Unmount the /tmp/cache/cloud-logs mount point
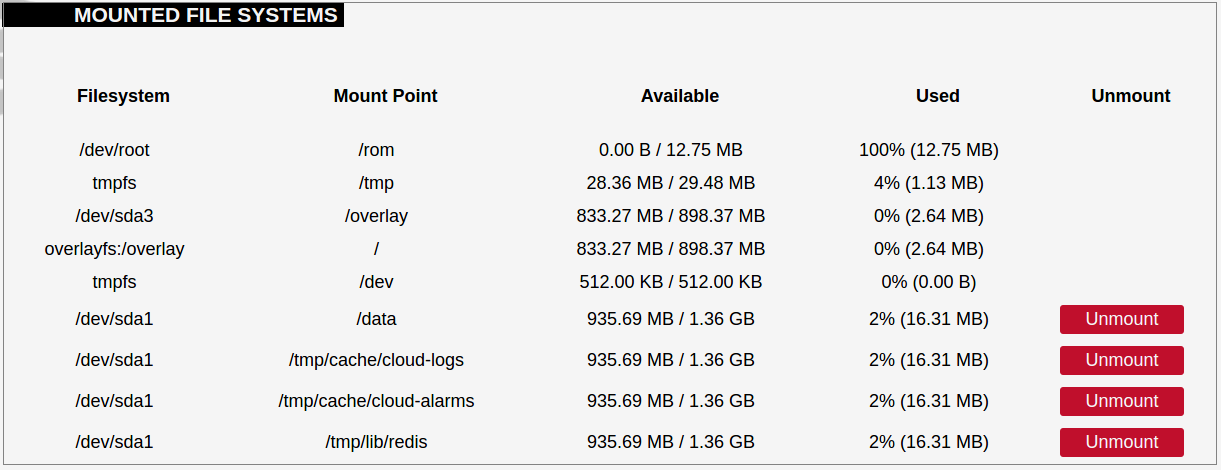This screenshot has width=1221, height=470. pos(1122,360)
